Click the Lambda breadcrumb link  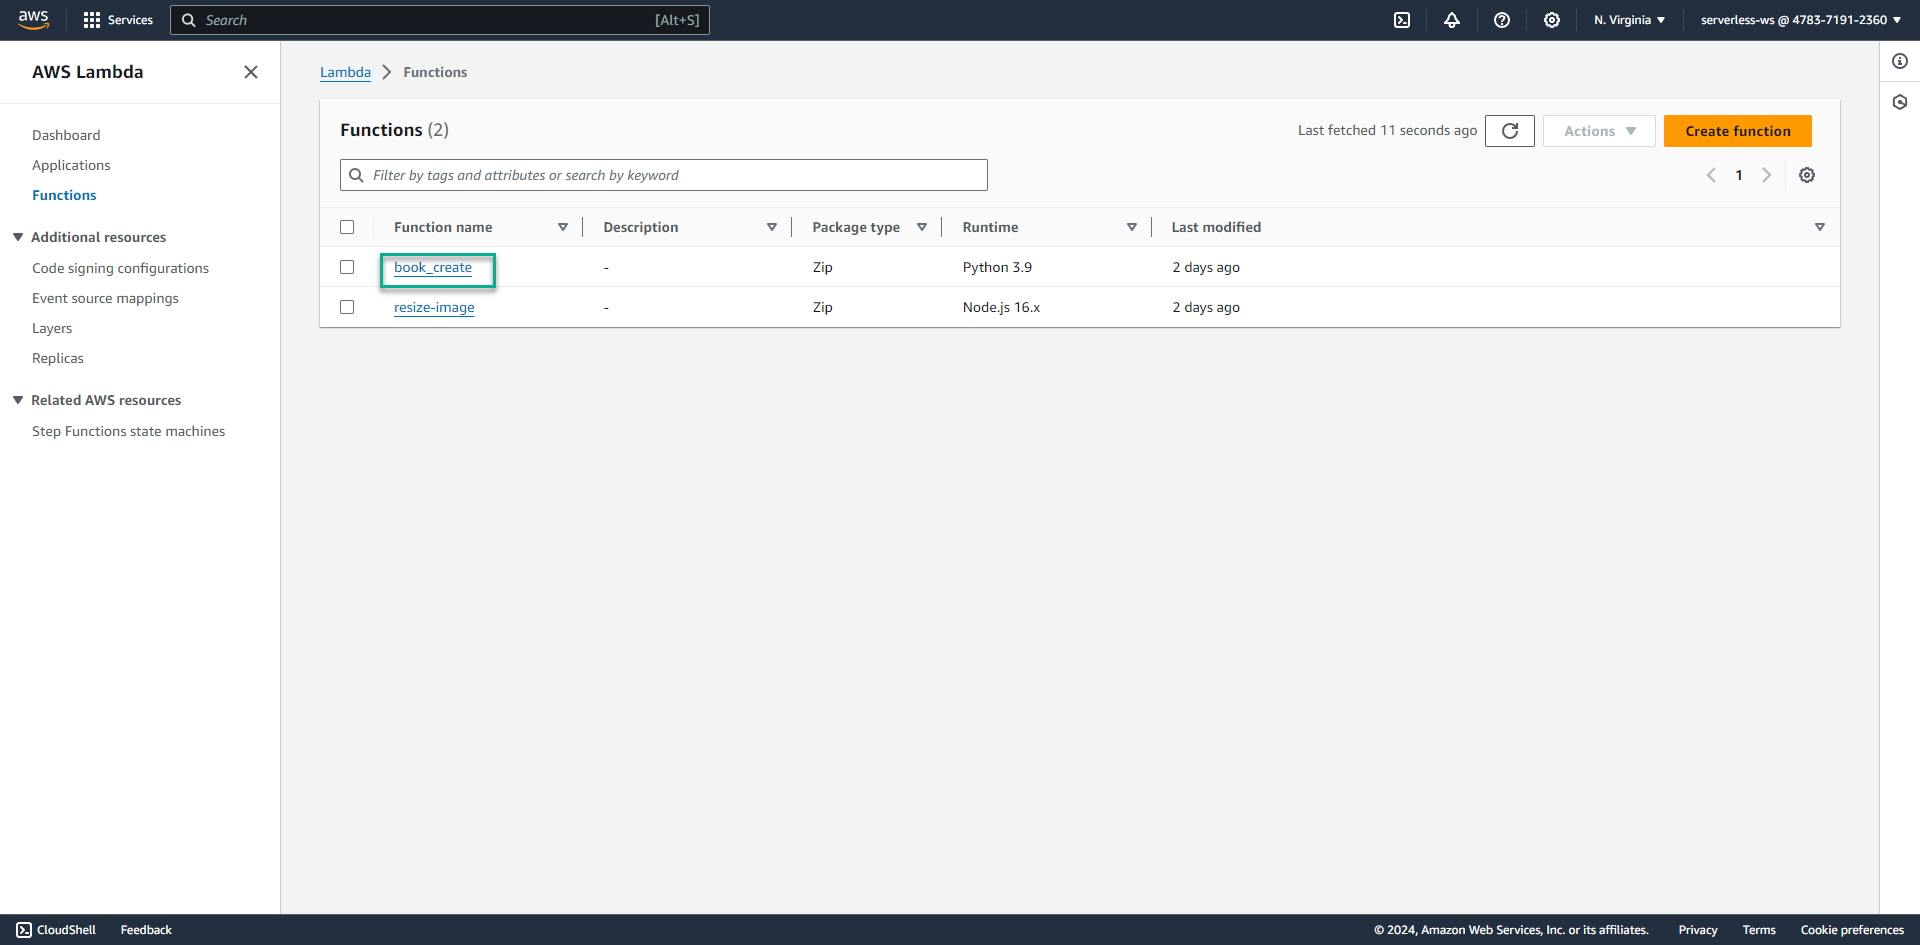click(345, 72)
